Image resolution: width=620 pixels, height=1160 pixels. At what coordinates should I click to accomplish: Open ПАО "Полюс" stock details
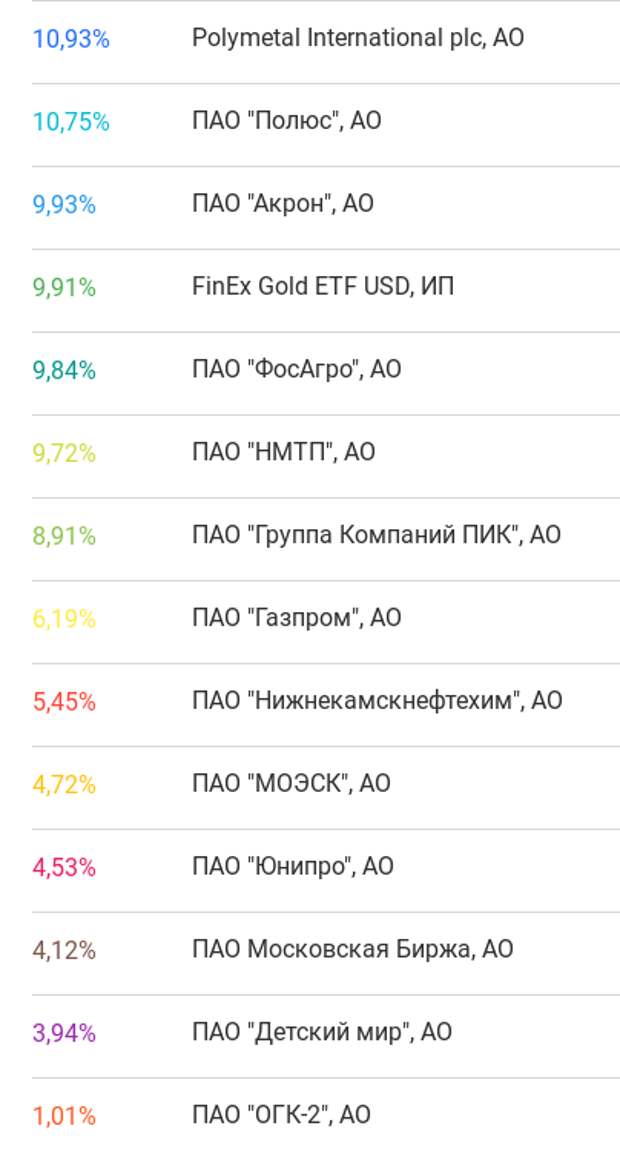click(x=300, y=121)
